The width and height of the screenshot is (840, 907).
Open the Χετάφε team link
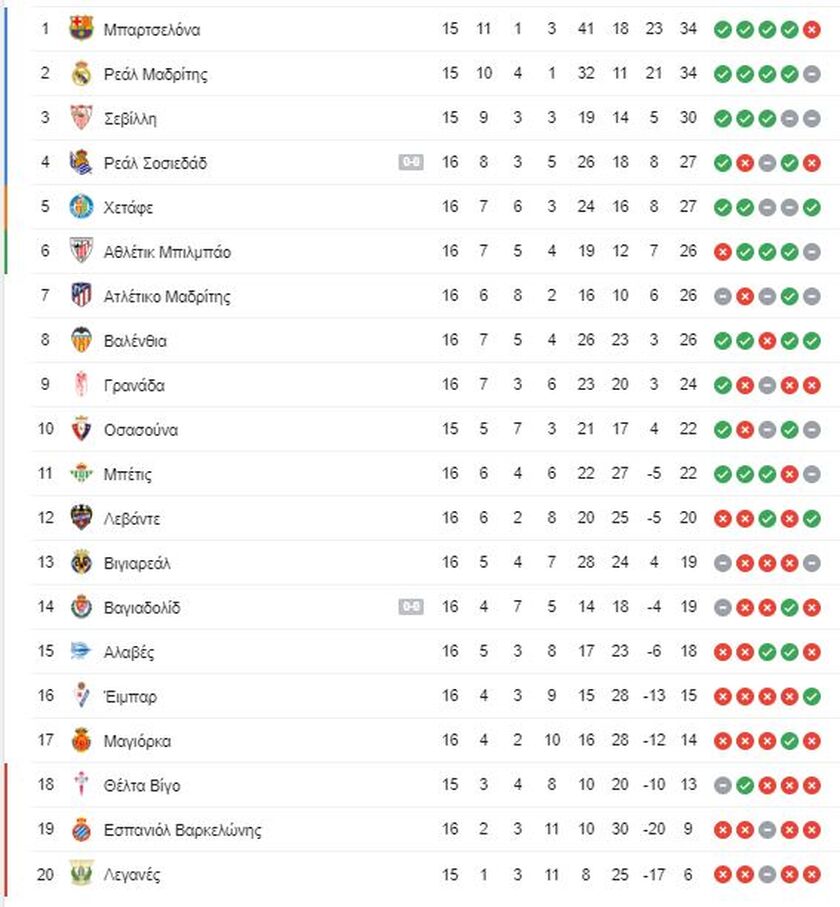[128, 208]
